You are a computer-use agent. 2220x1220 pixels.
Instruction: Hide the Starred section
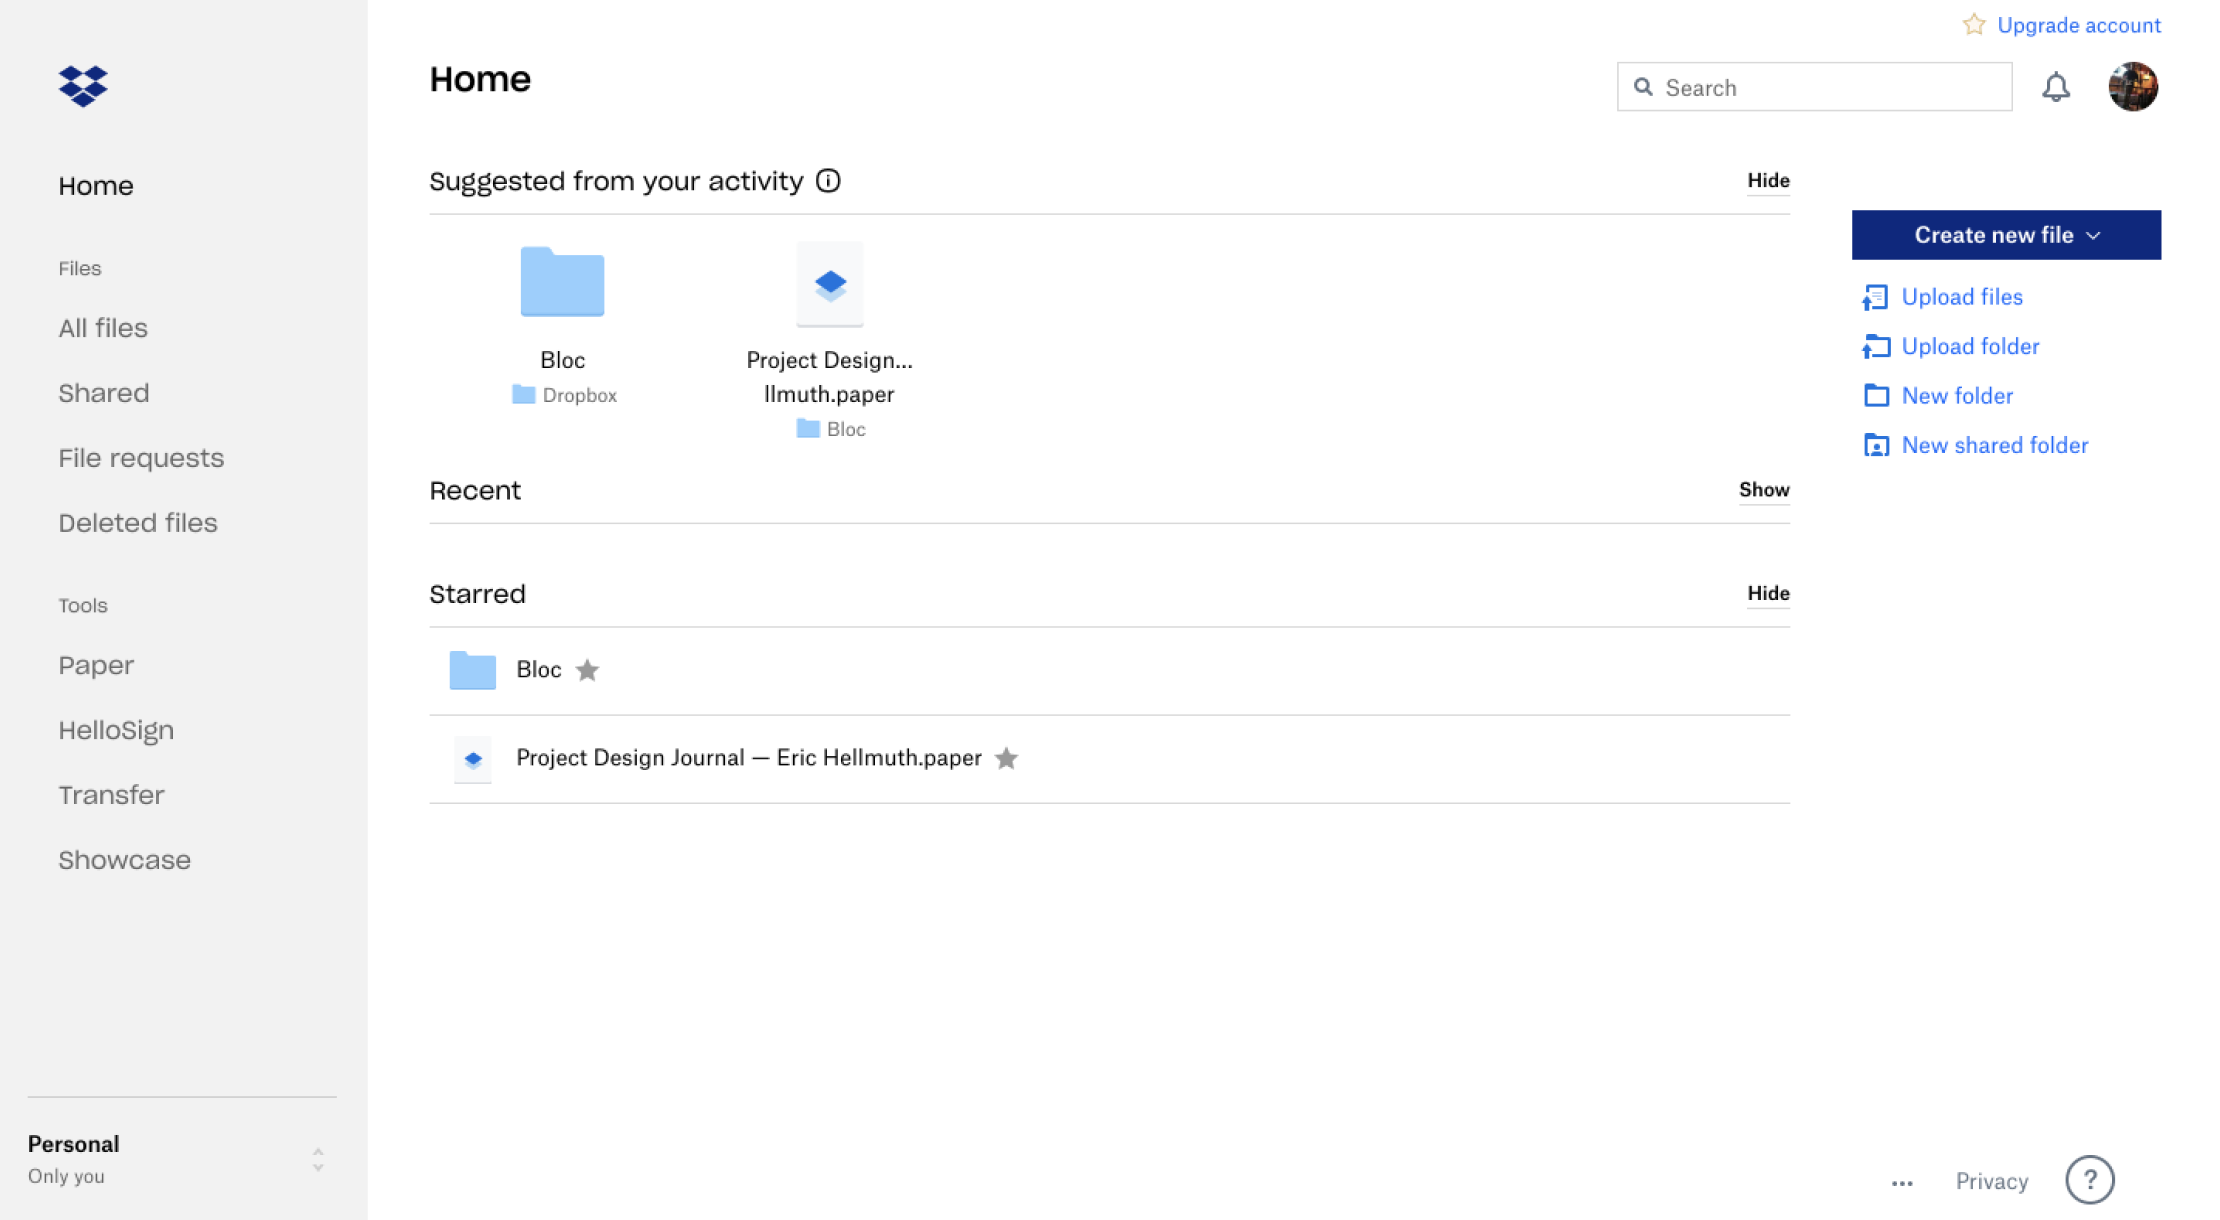pos(1768,594)
